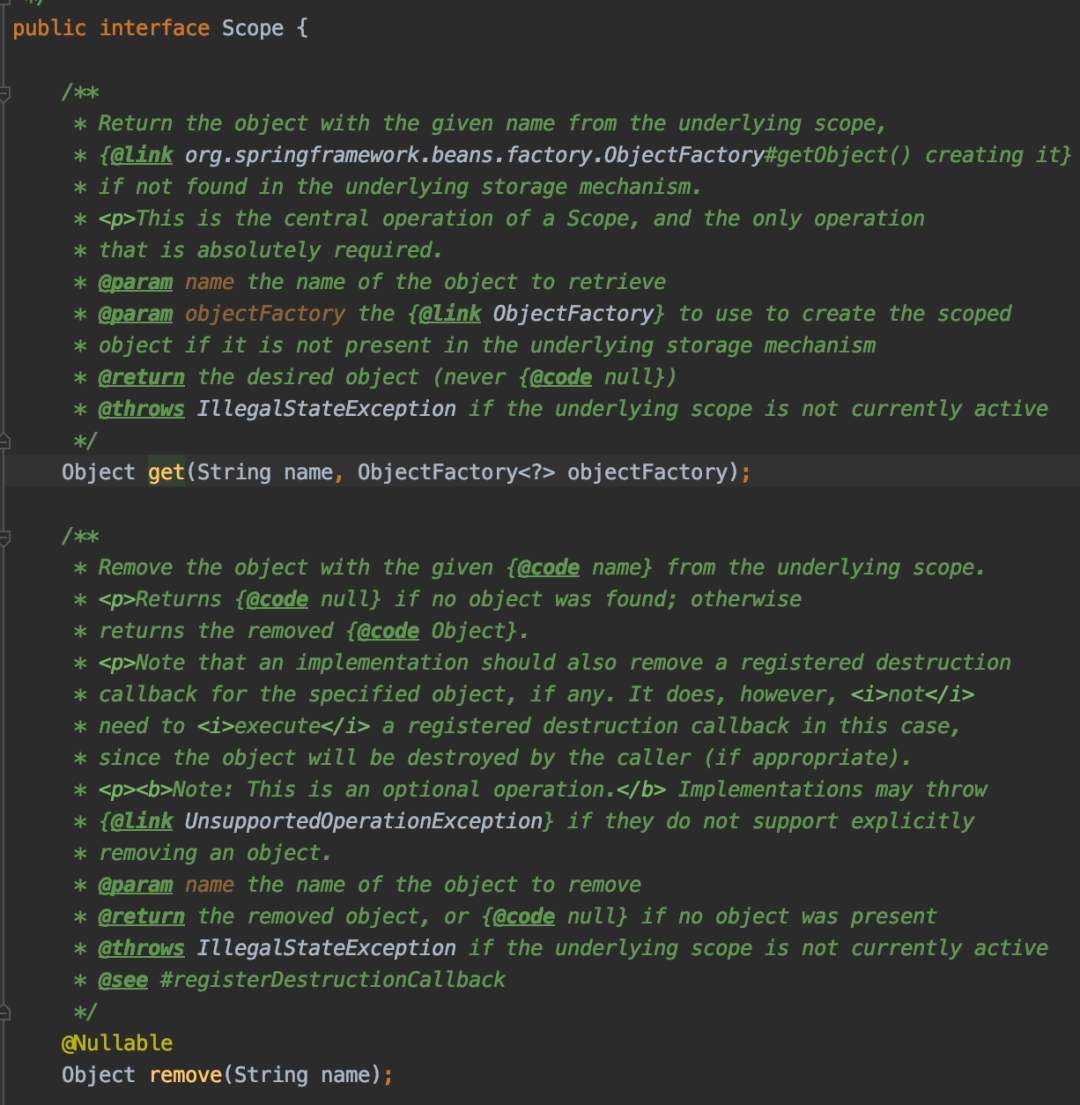Click IllegalStateException in second @throws tag
Image resolution: width=1080 pixels, height=1105 pixels.
point(326,949)
